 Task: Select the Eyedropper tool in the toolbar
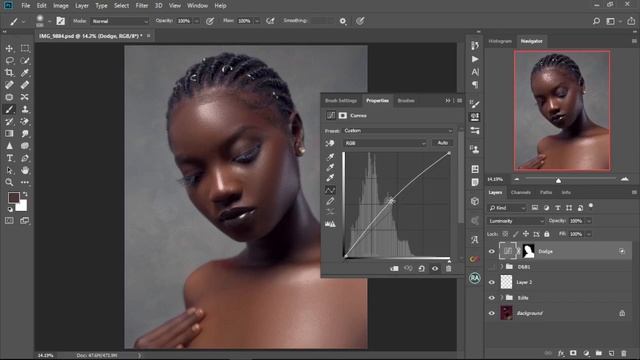pos(25,73)
